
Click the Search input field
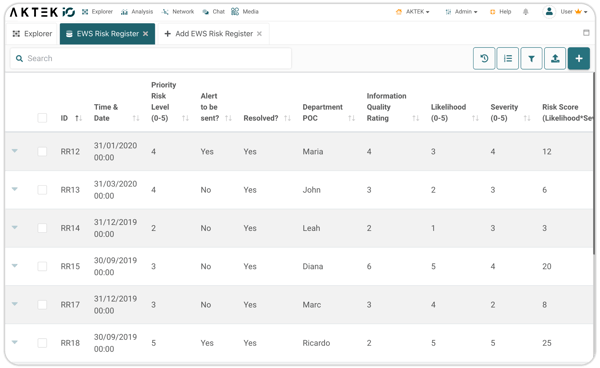click(151, 59)
